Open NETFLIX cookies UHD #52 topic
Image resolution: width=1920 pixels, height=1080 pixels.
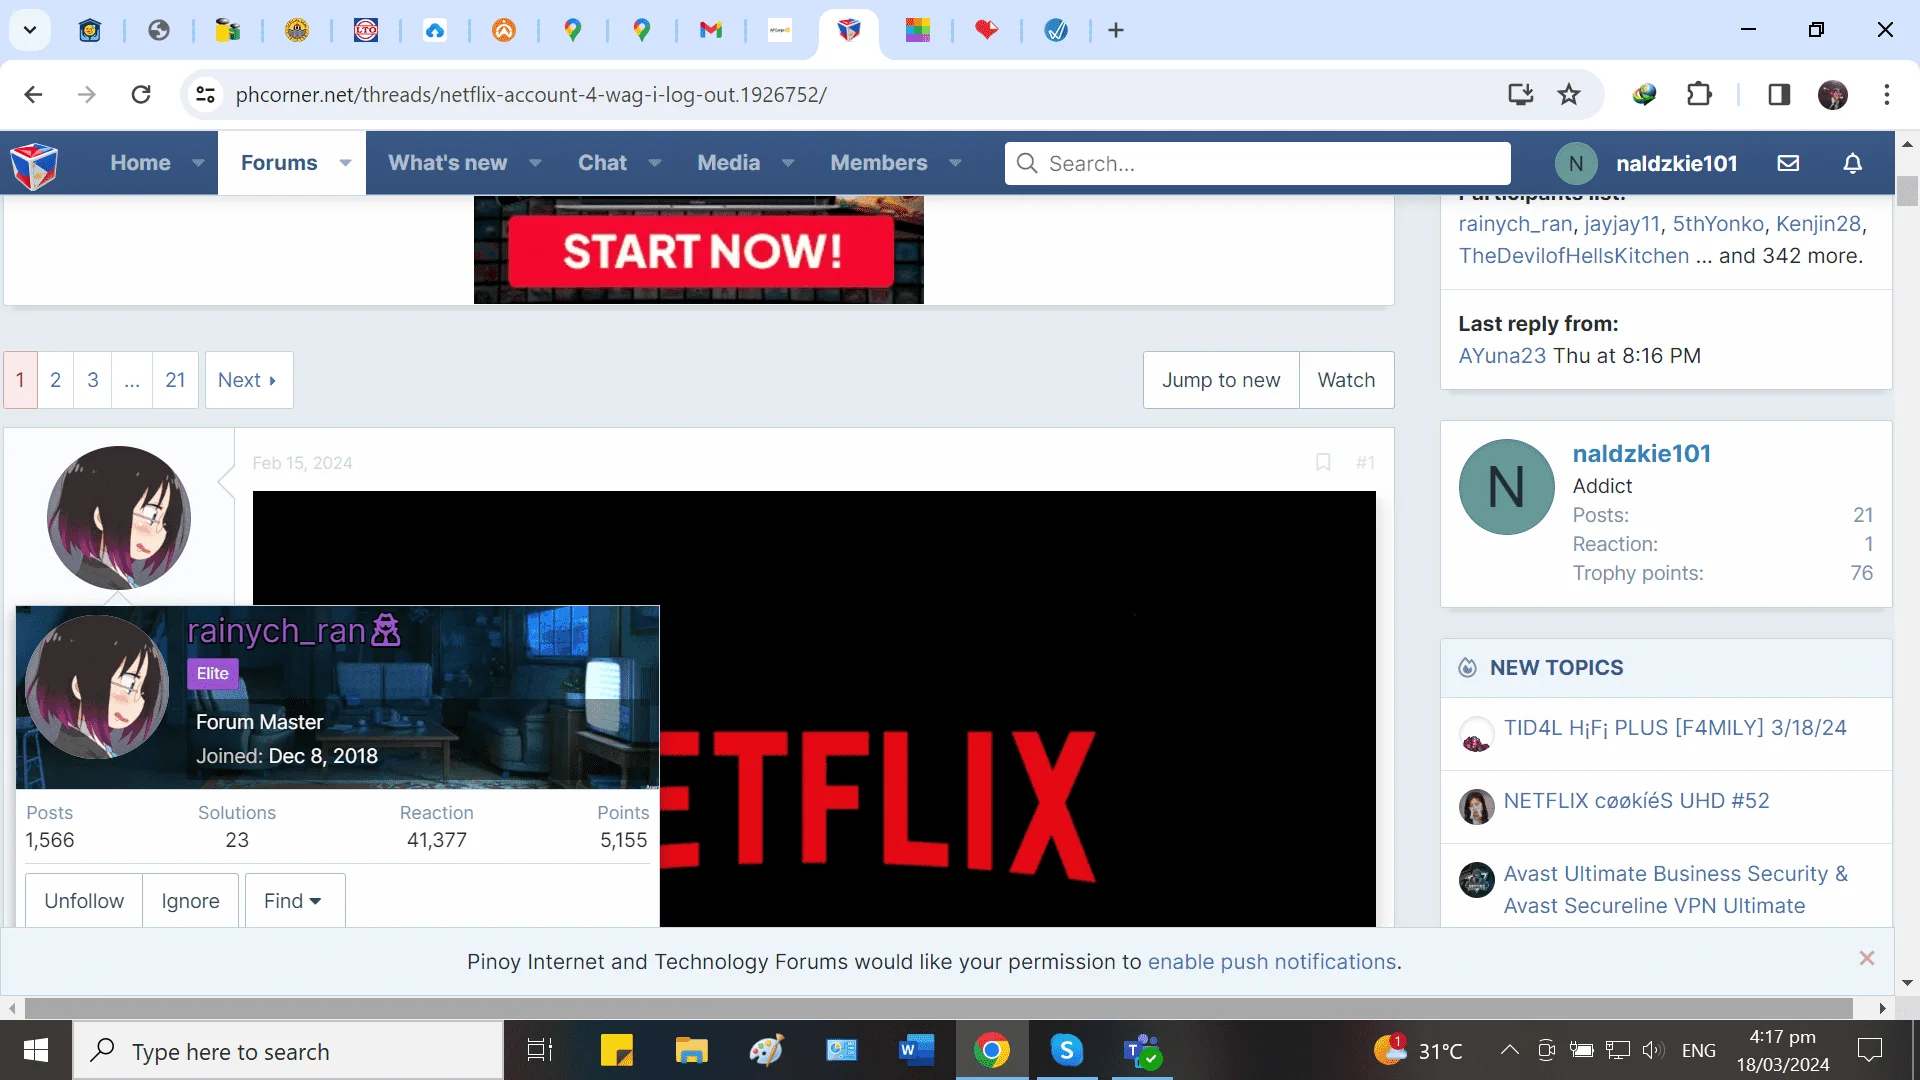[x=1636, y=801]
